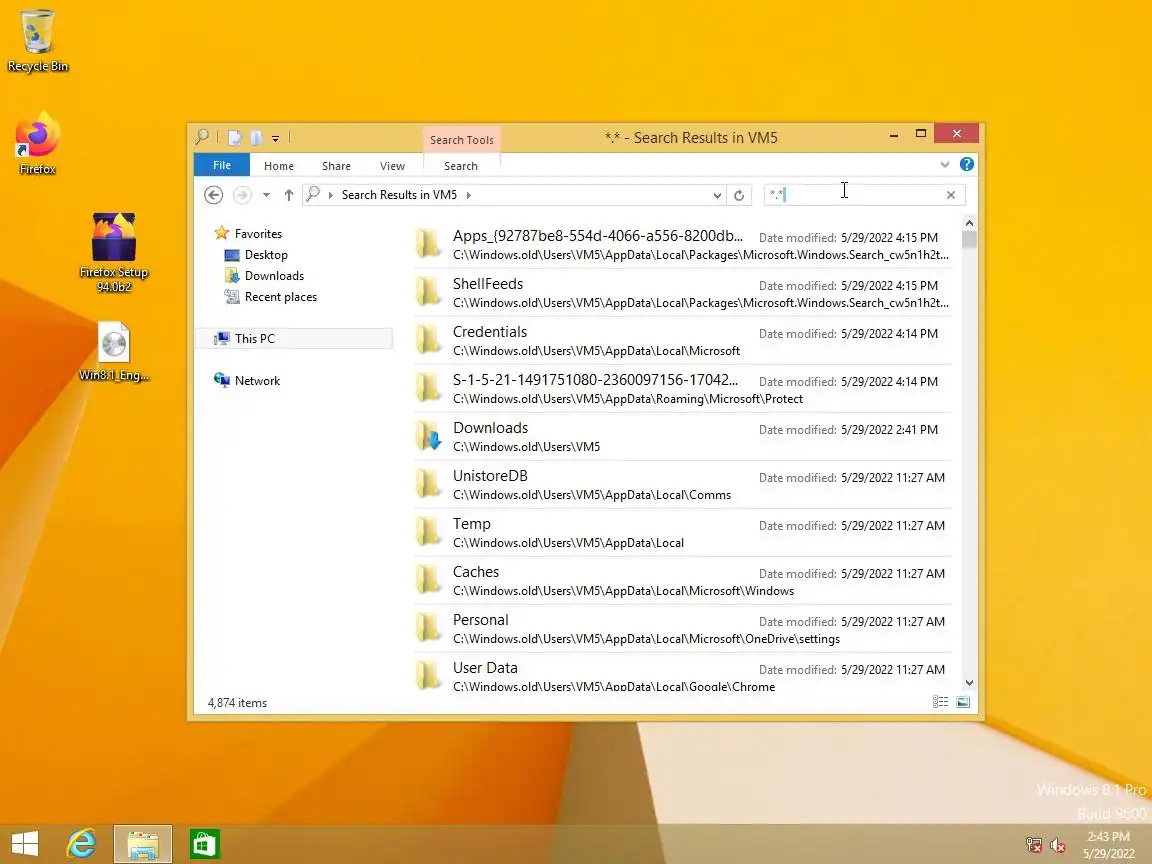
Task: Click the Temp folder icon
Action: [x=428, y=532]
